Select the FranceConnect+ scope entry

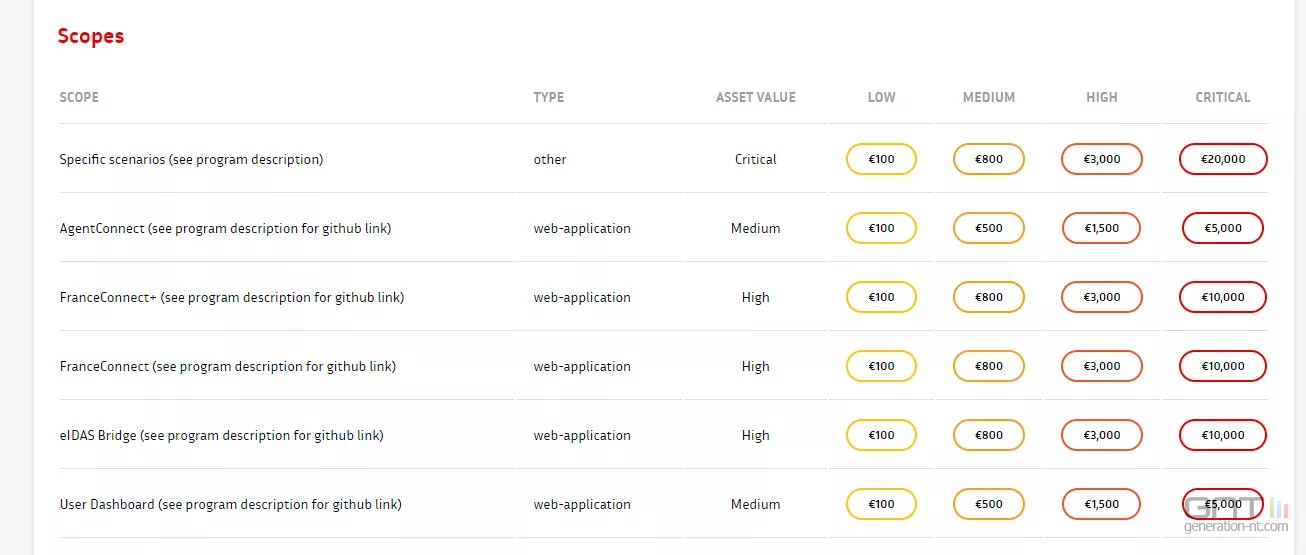coord(232,297)
